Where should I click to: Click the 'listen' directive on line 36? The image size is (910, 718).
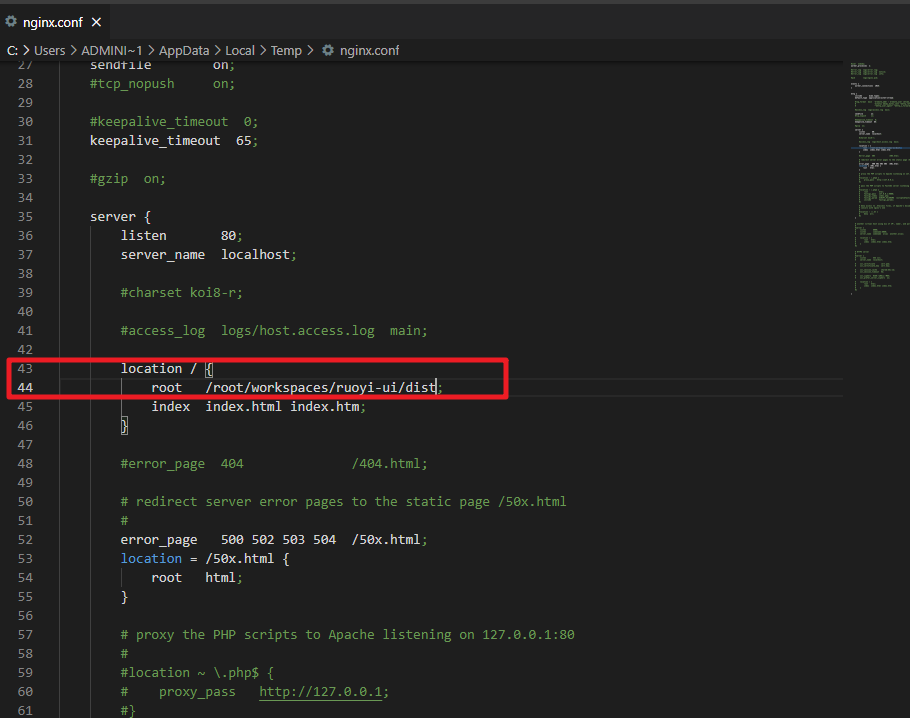143,236
